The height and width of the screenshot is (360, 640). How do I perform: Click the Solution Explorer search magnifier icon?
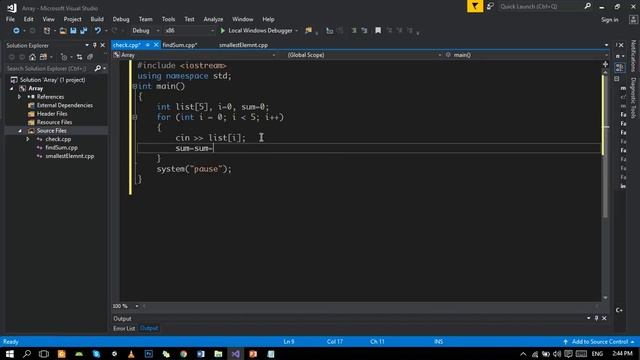98,69
